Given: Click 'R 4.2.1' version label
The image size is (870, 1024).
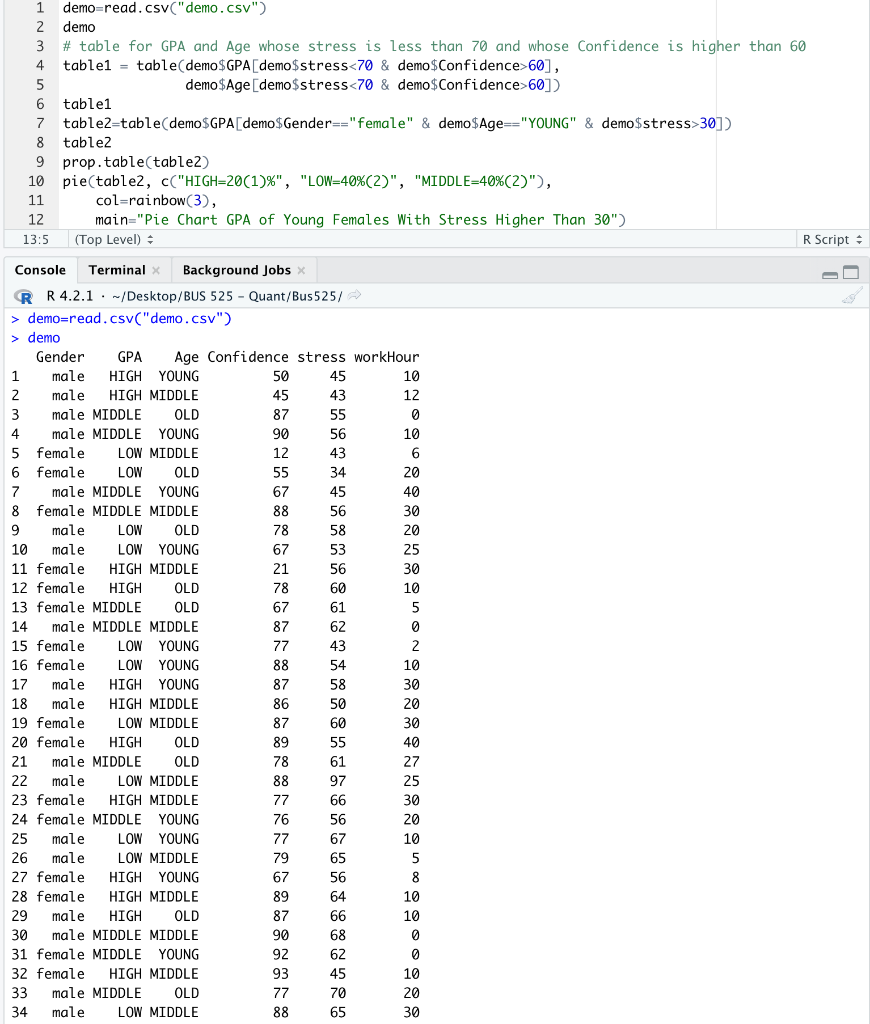Looking at the screenshot, I should point(70,296).
